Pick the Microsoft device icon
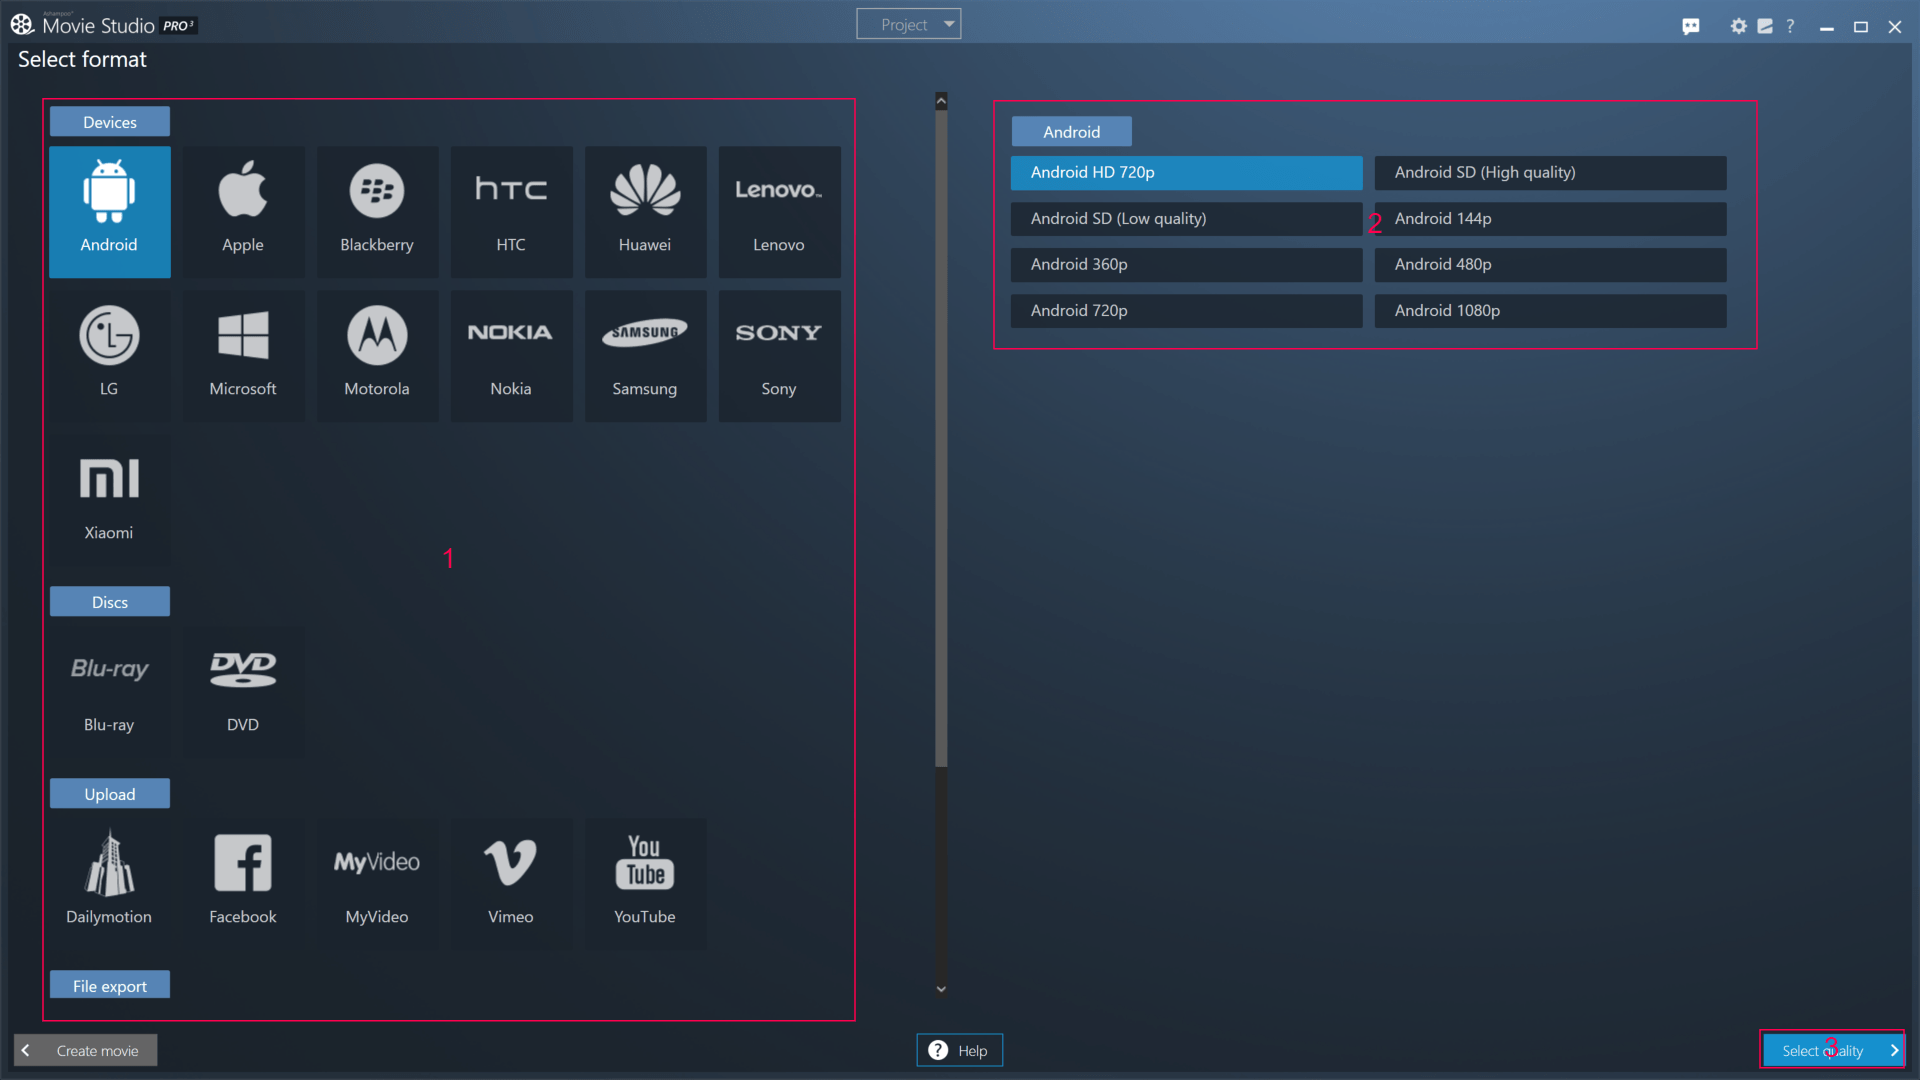Screen dimensions: 1920x1080 coord(243,356)
